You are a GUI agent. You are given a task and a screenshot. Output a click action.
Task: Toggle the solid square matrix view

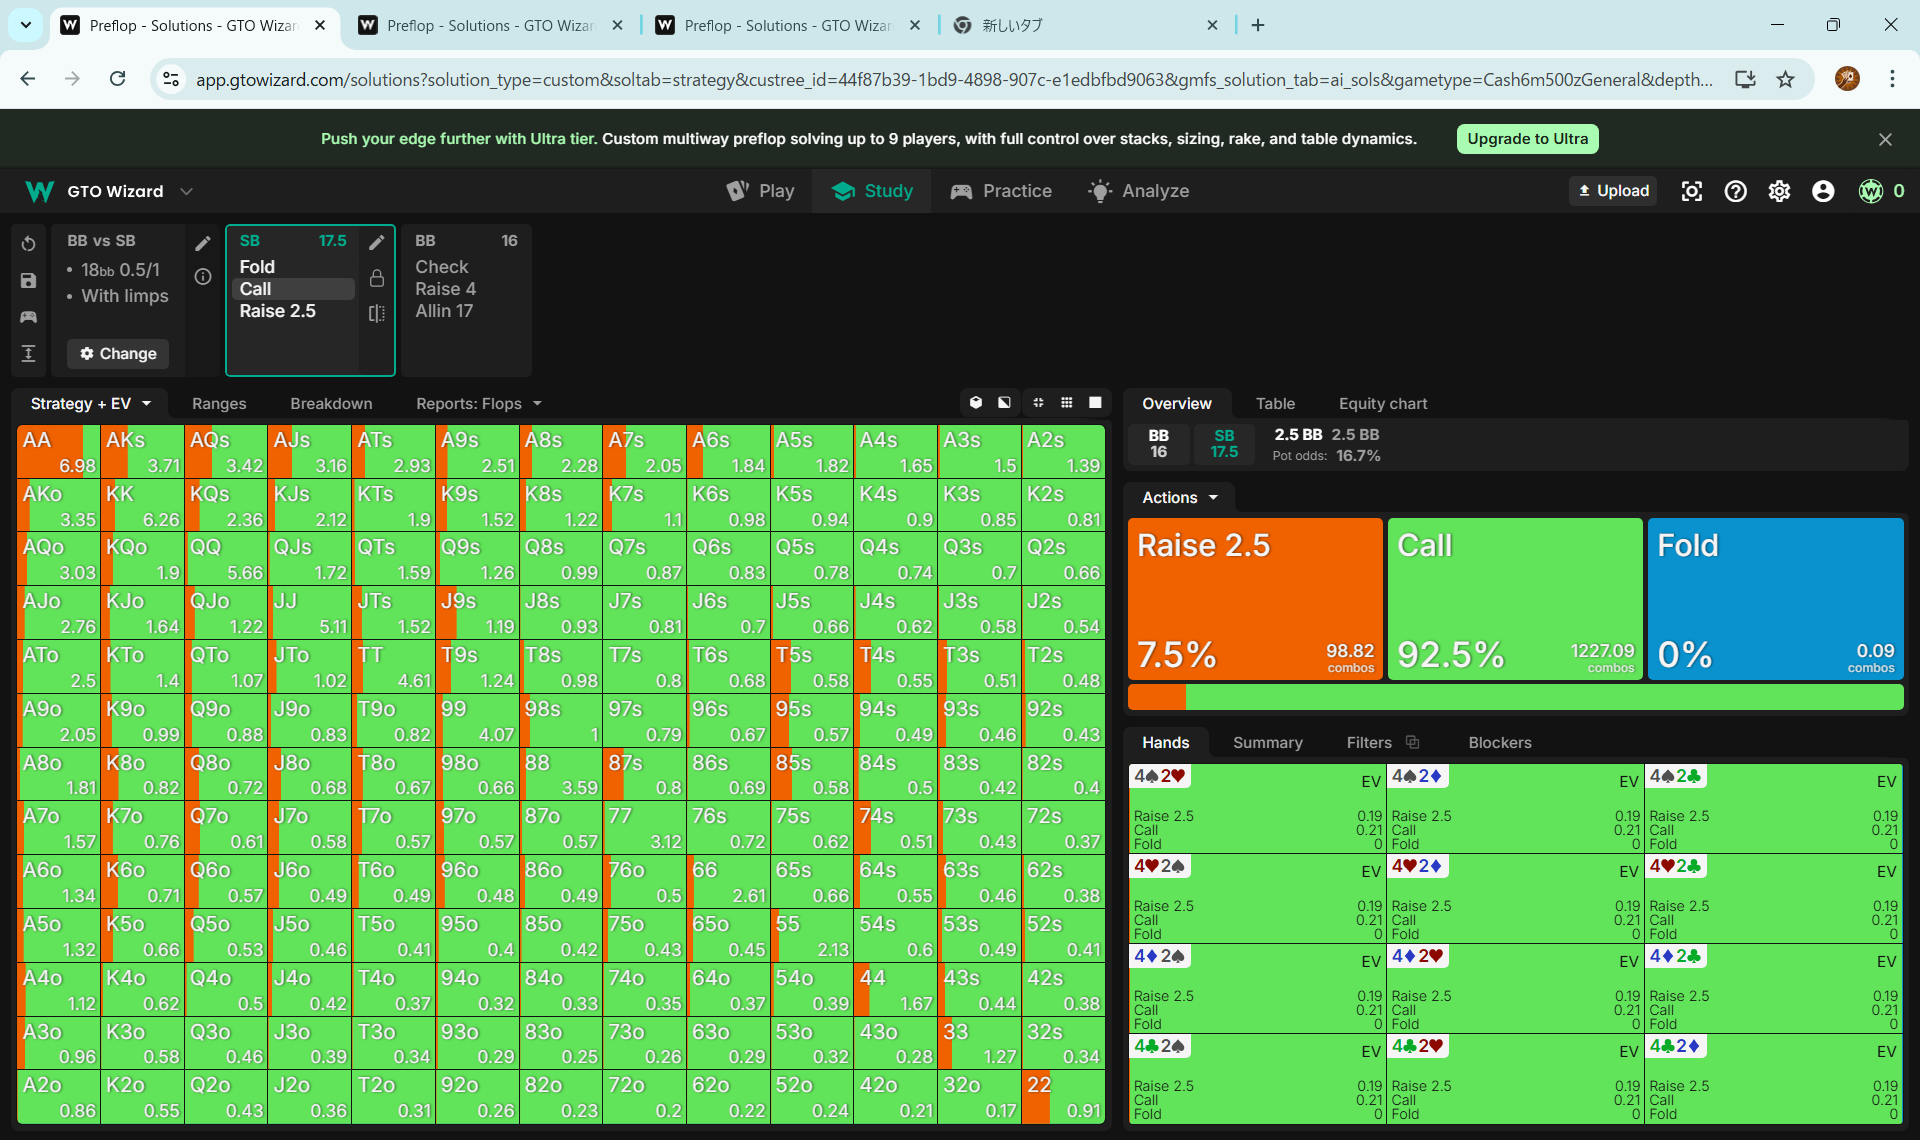point(1095,402)
